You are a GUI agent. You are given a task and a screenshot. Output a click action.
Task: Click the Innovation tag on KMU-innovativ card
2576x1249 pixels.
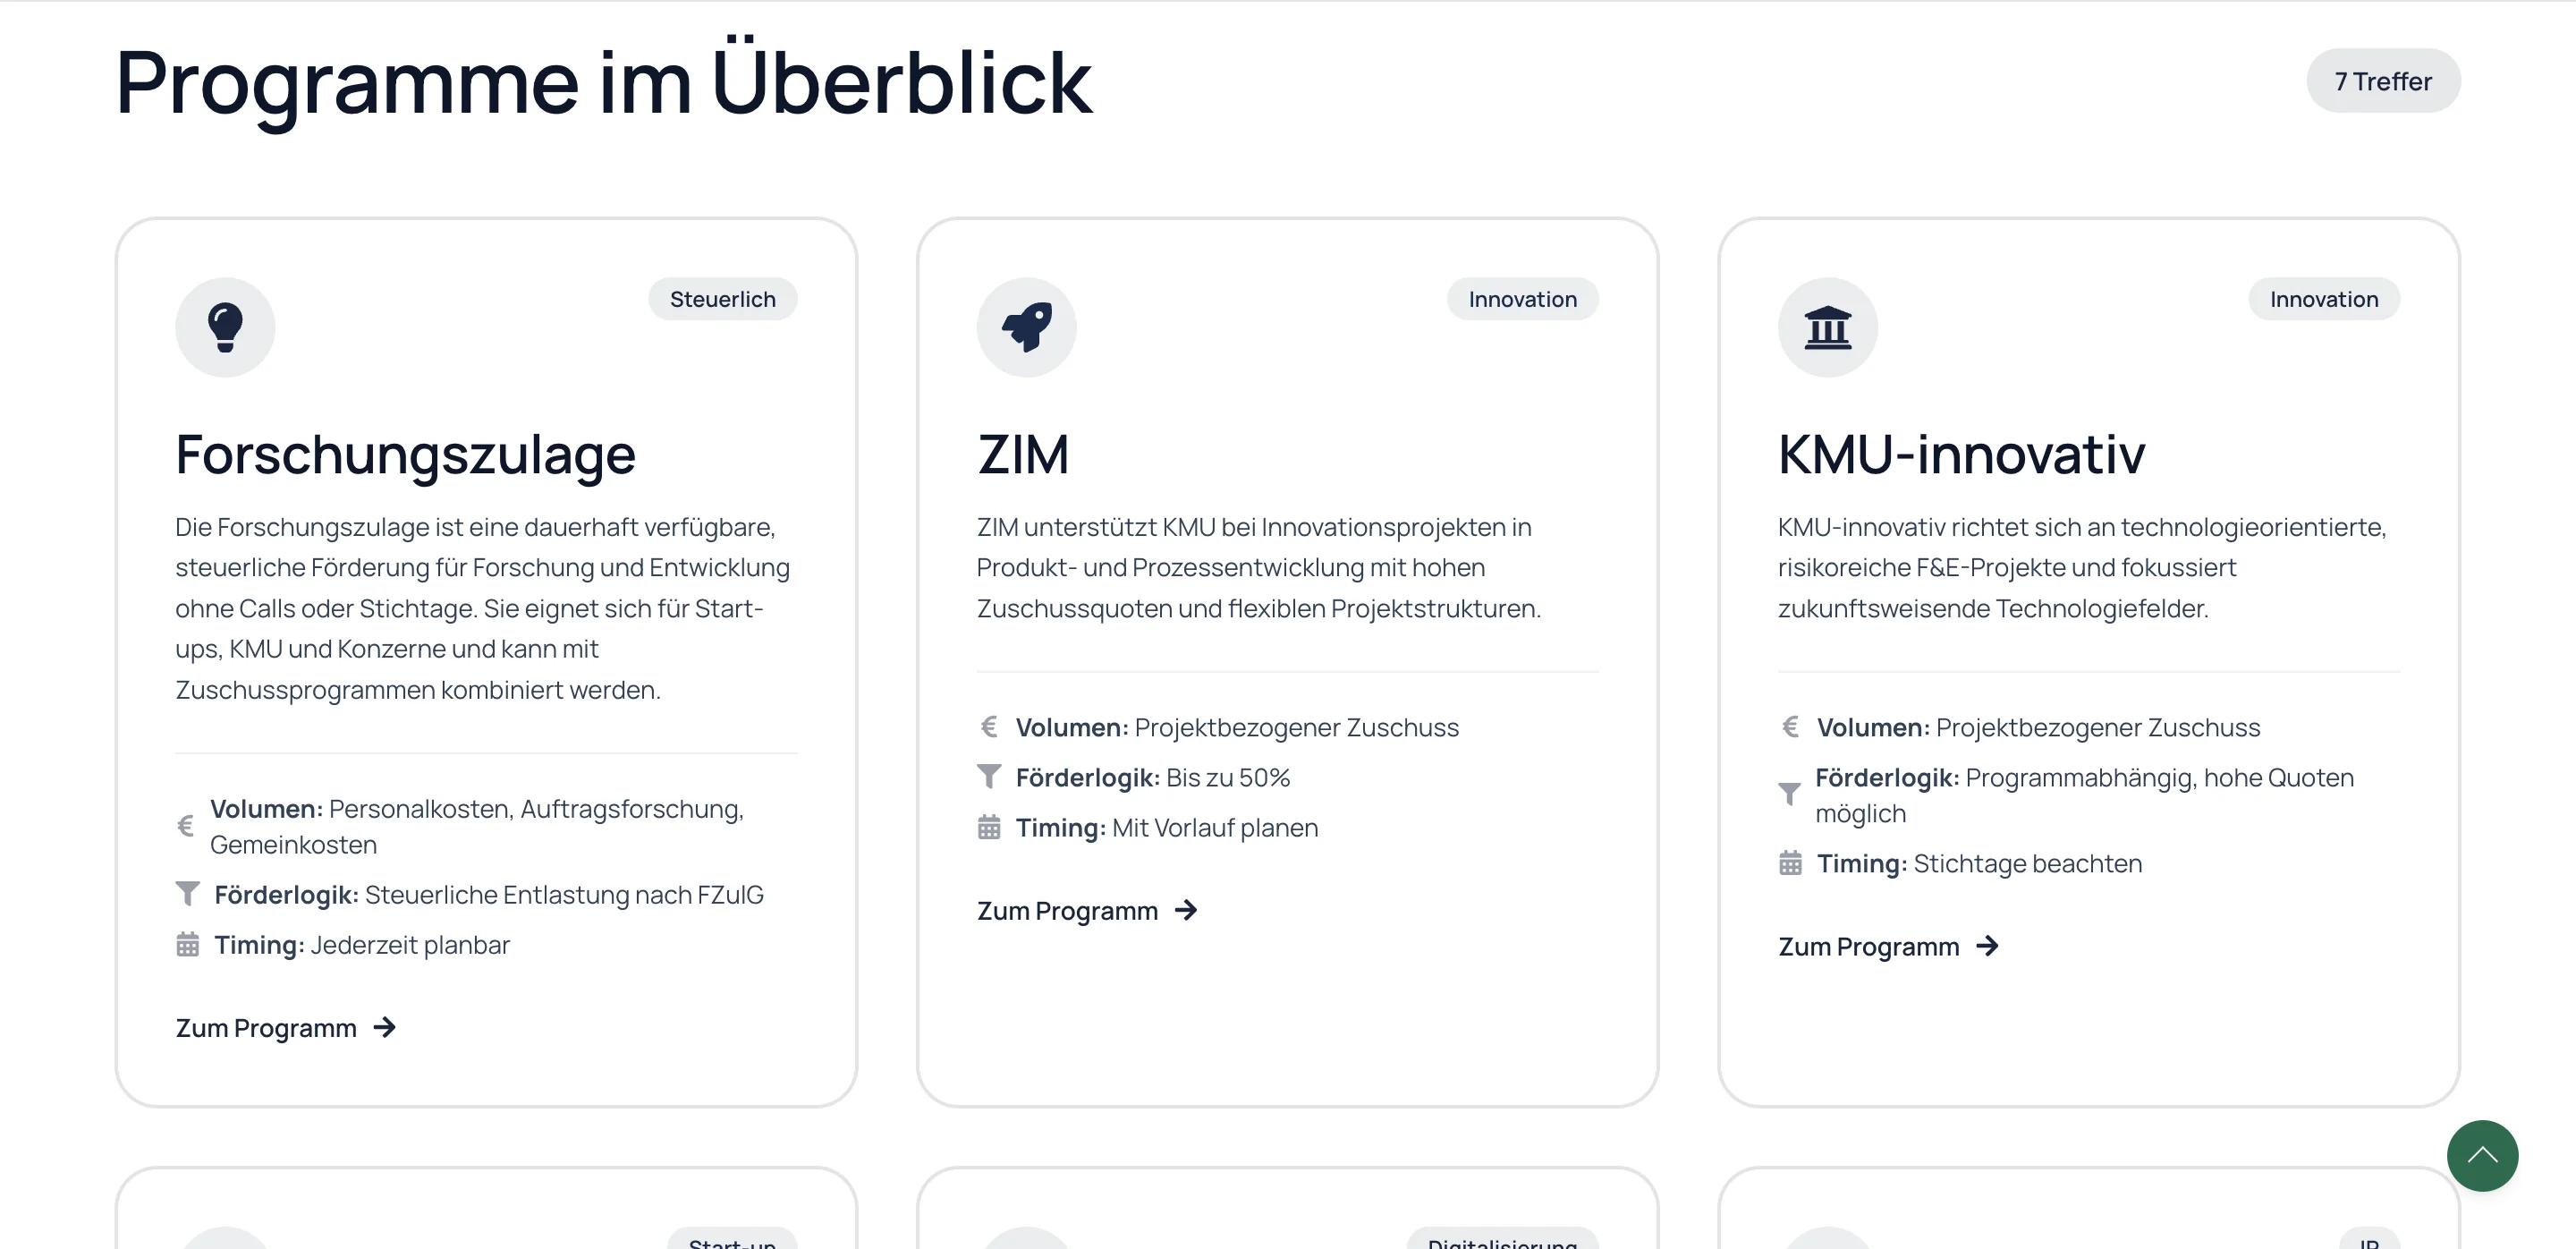(2323, 299)
